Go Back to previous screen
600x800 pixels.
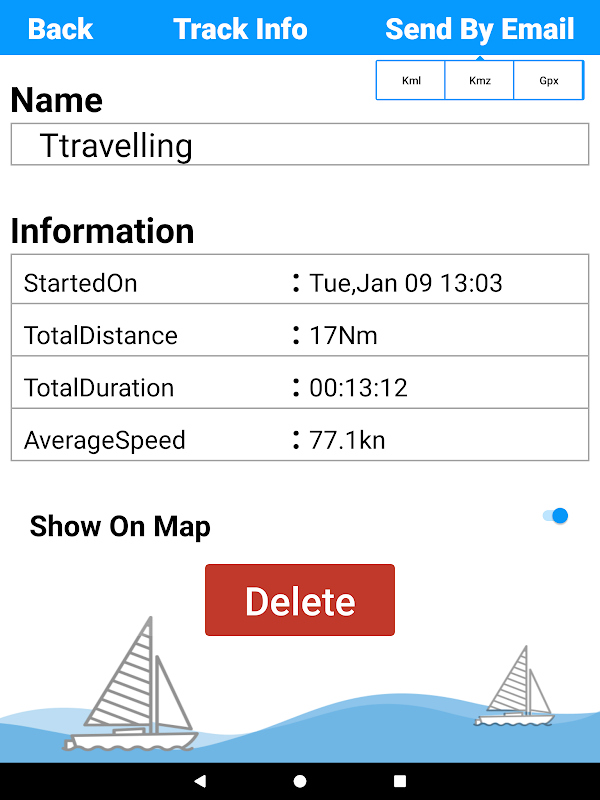tap(60, 28)
